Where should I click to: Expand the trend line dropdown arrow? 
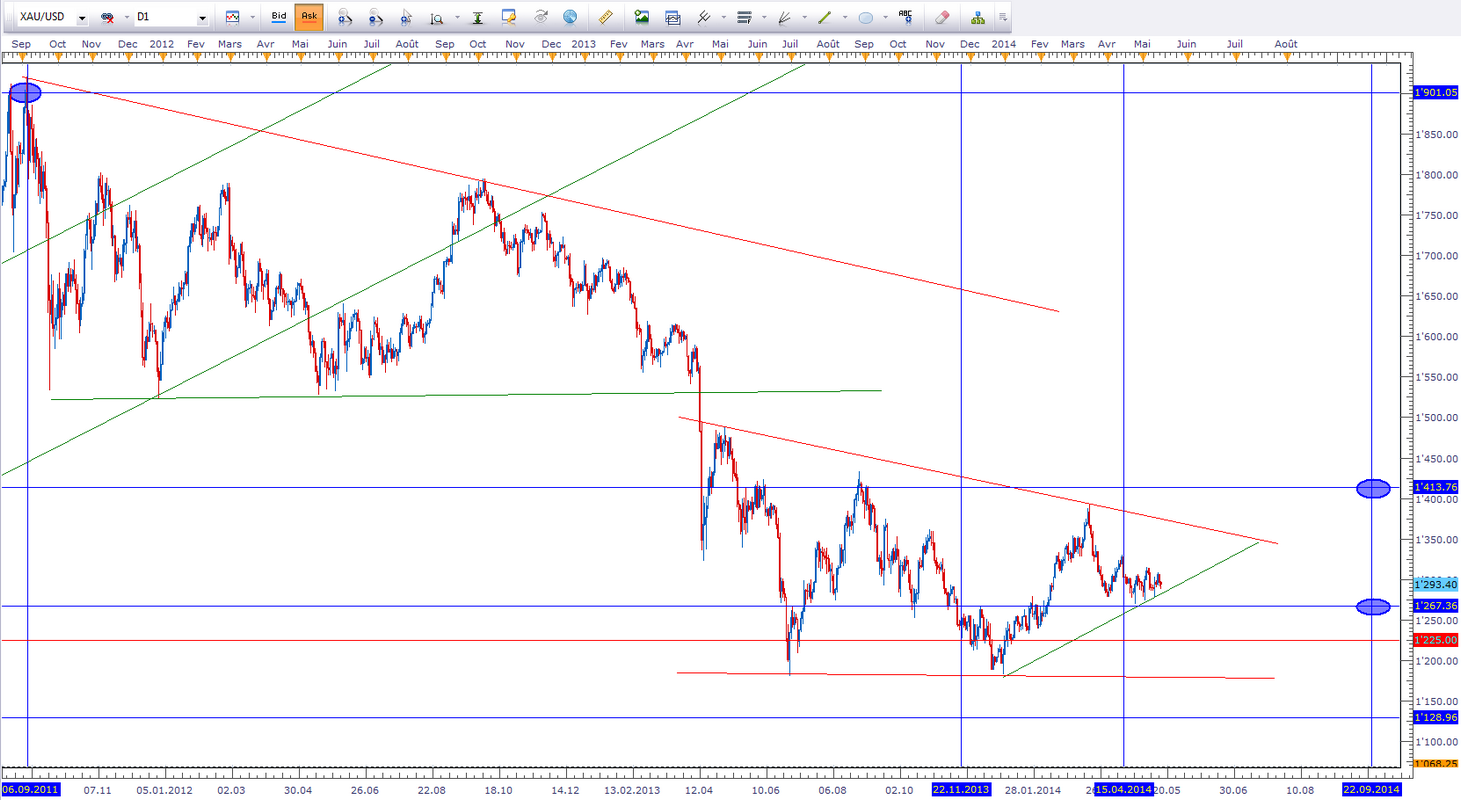[x=844, y=18]
